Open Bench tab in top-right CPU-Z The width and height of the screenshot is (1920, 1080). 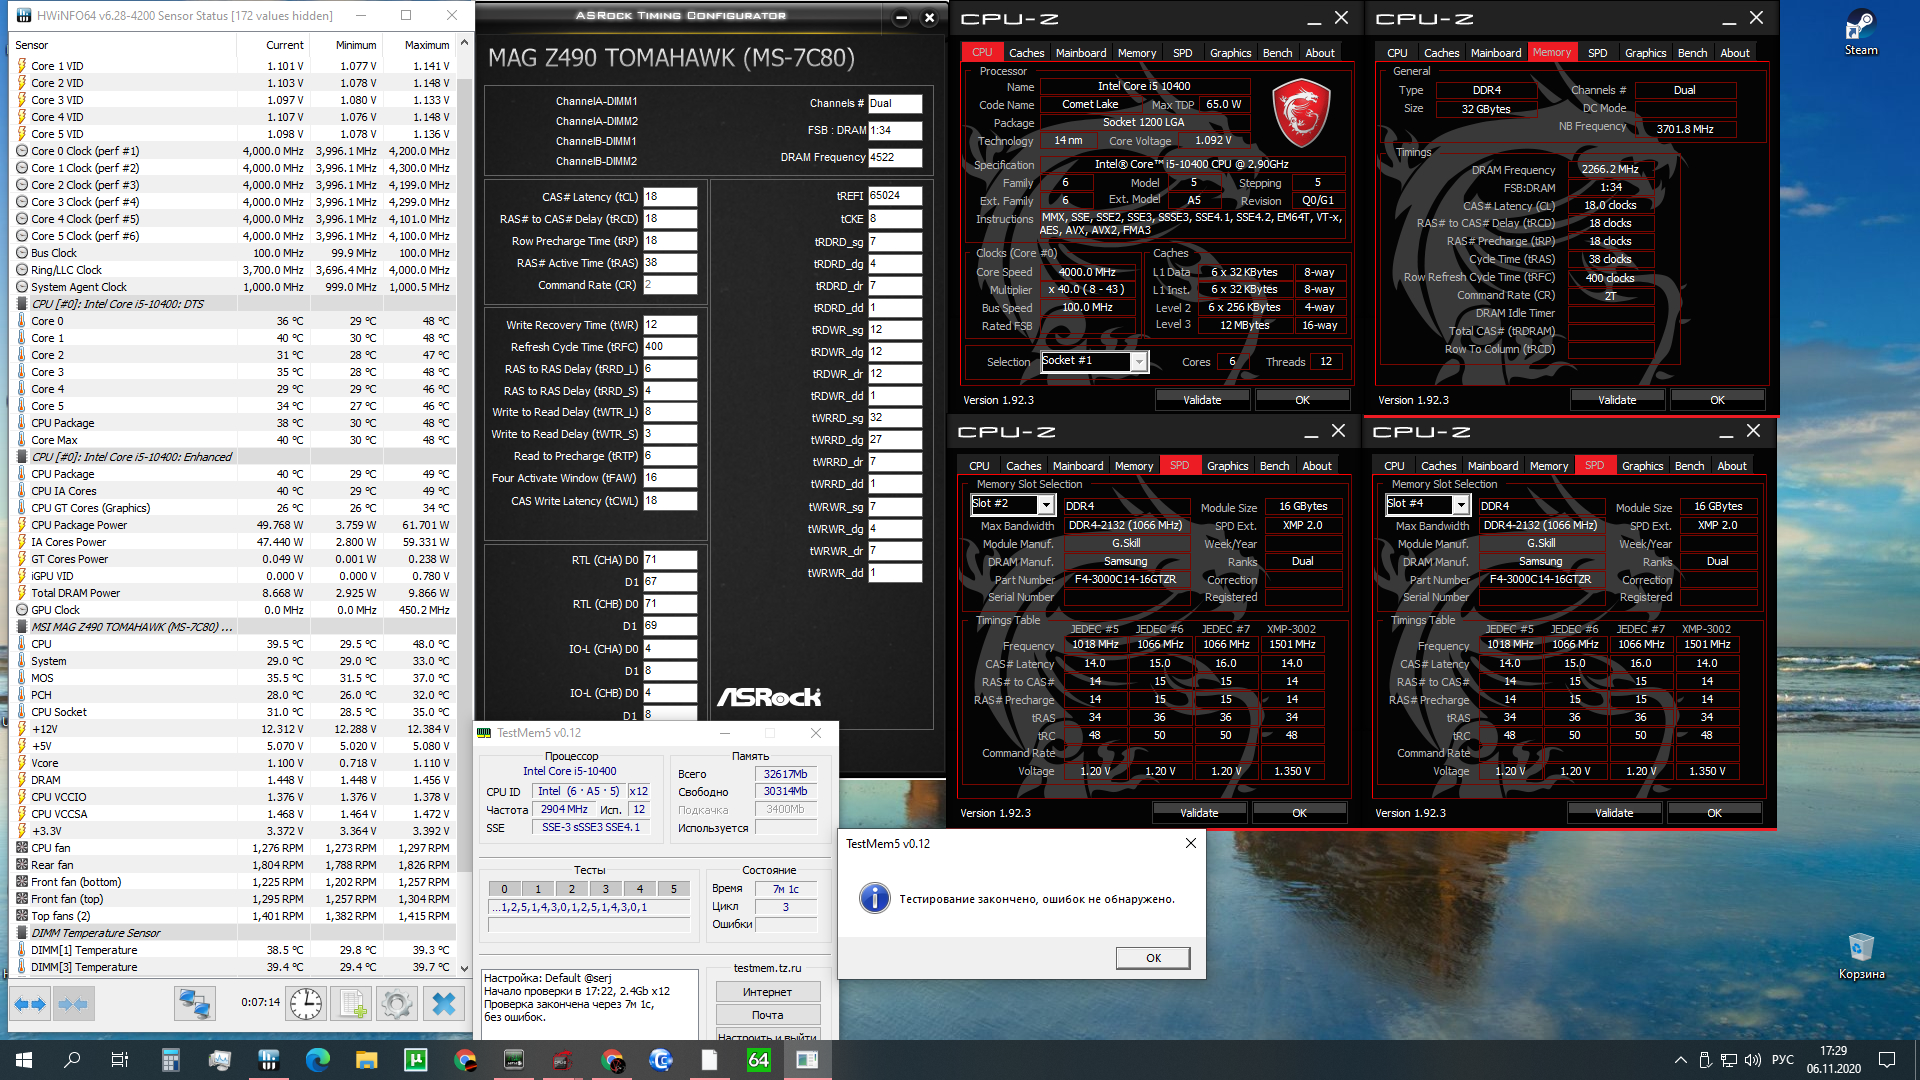tap(1692, 53)
